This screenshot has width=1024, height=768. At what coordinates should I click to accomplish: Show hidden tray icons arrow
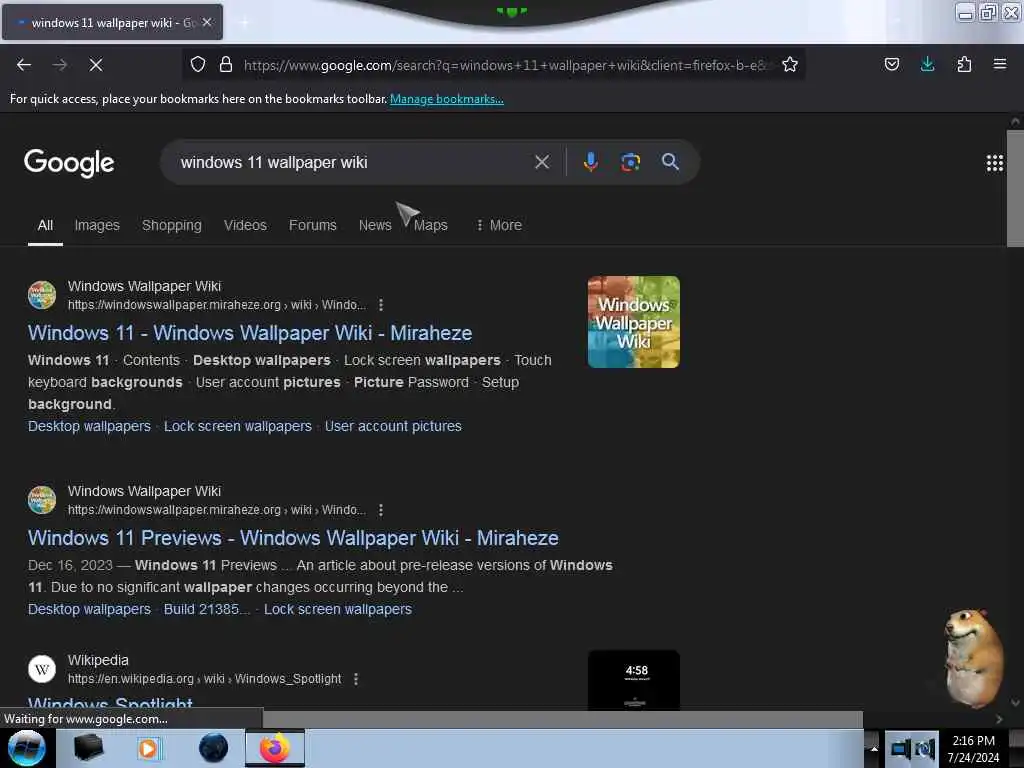[x=873, y=749]
